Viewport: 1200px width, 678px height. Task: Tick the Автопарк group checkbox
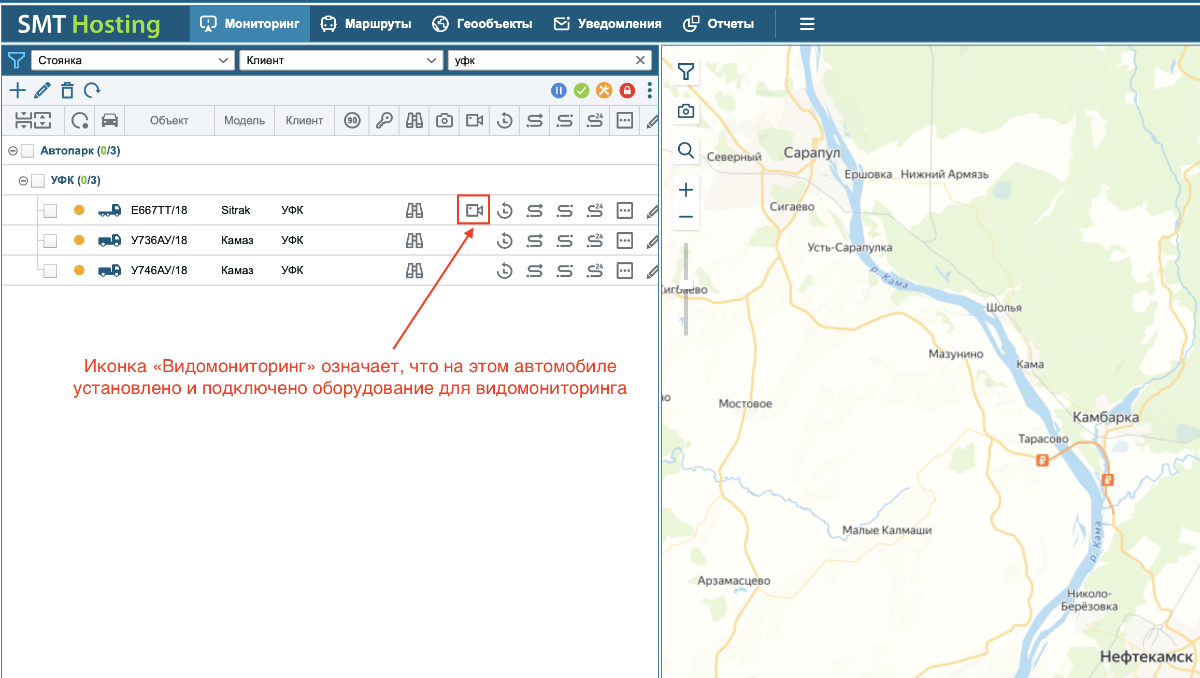pyautogui.click(x=27, y=151)
